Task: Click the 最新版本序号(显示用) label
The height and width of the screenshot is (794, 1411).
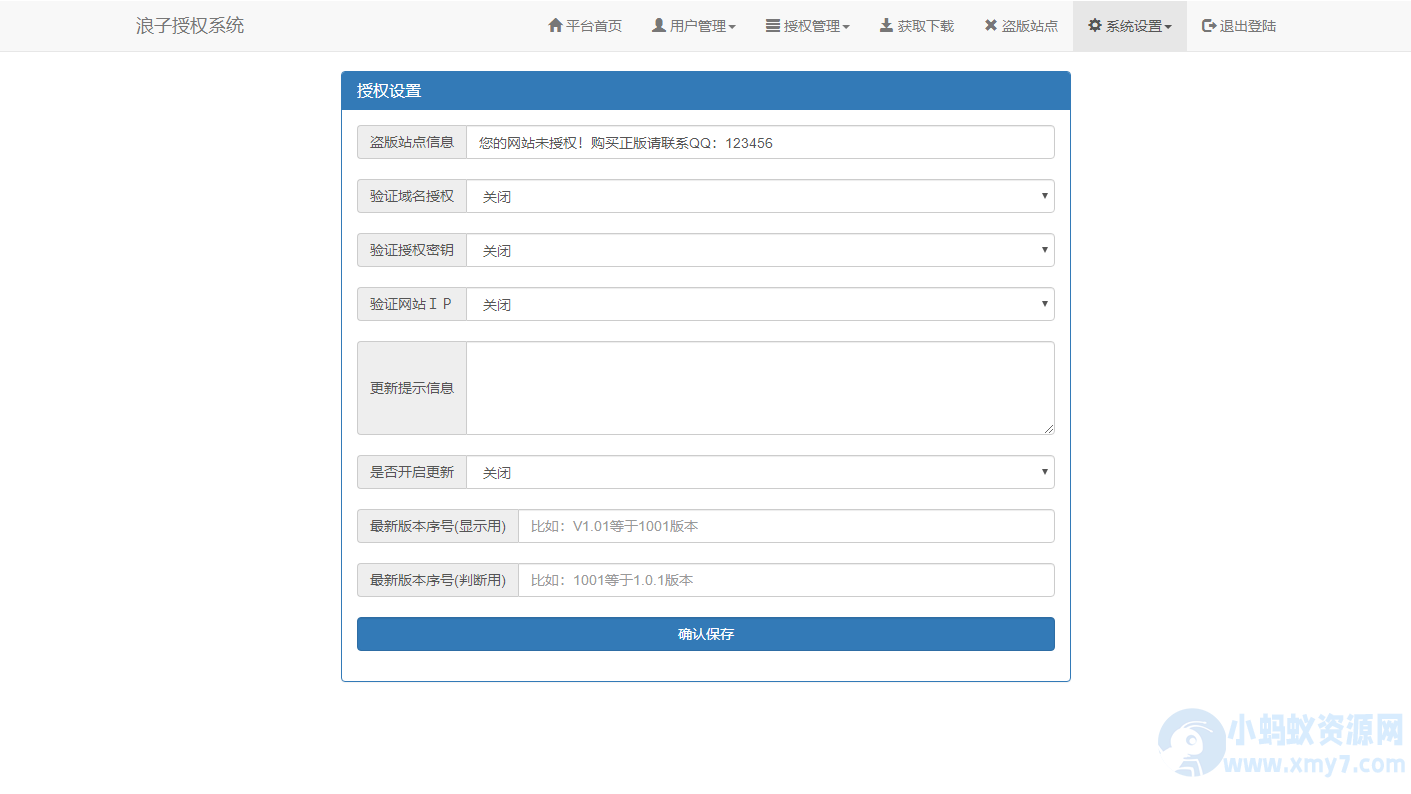Action: tap(438, 526)
